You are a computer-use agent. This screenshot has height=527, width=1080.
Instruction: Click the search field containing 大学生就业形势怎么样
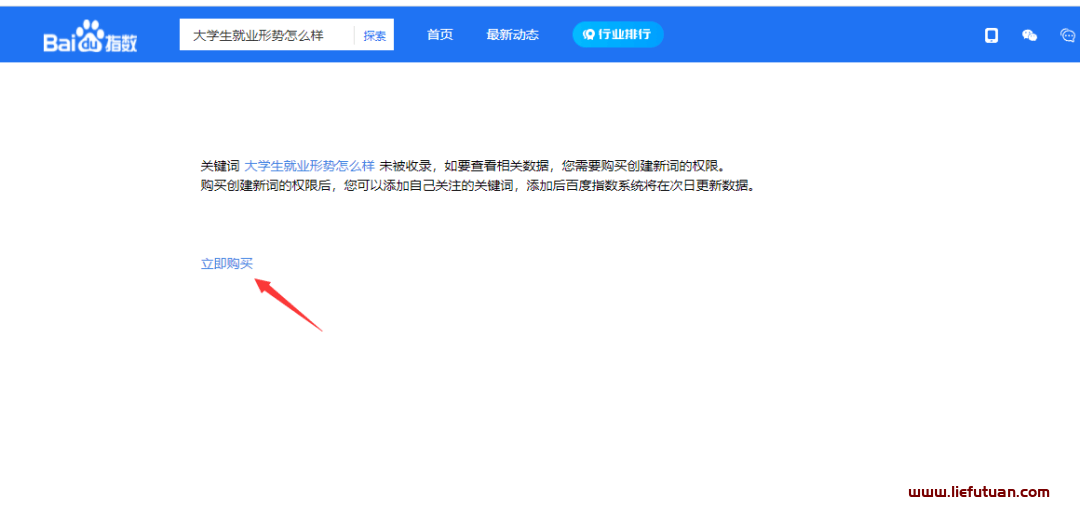(267, 35)
